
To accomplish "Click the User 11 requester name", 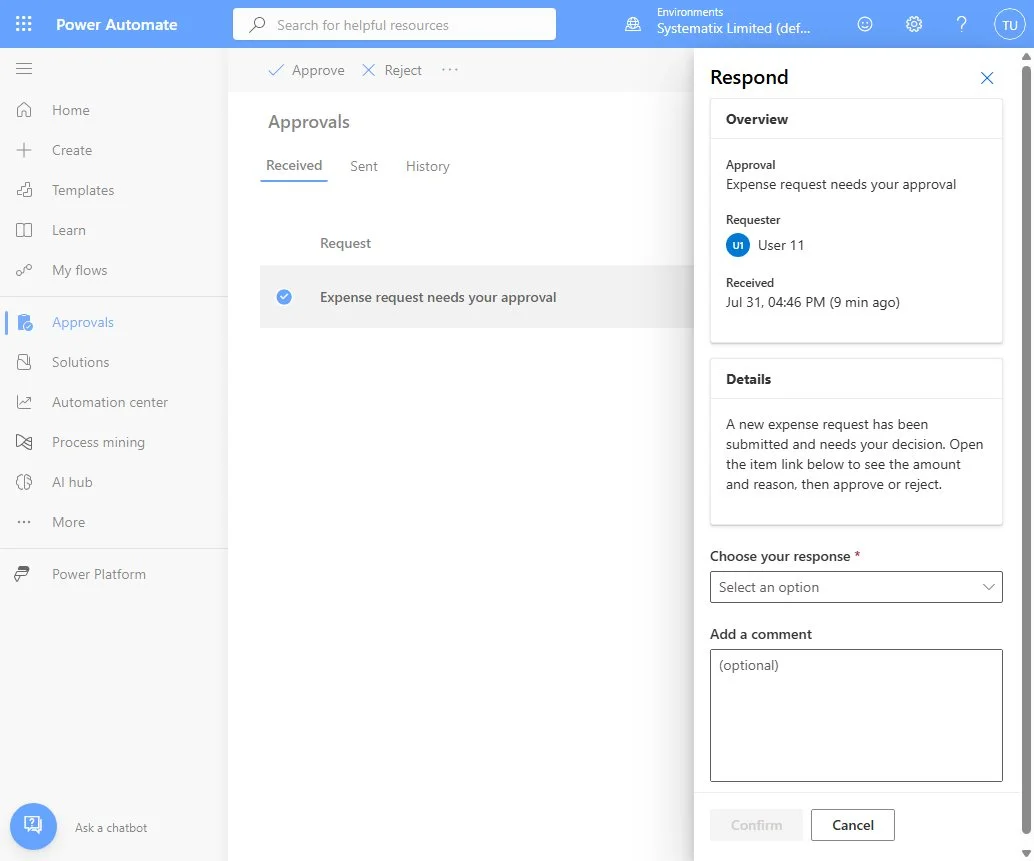I will [x=781, y=245].
